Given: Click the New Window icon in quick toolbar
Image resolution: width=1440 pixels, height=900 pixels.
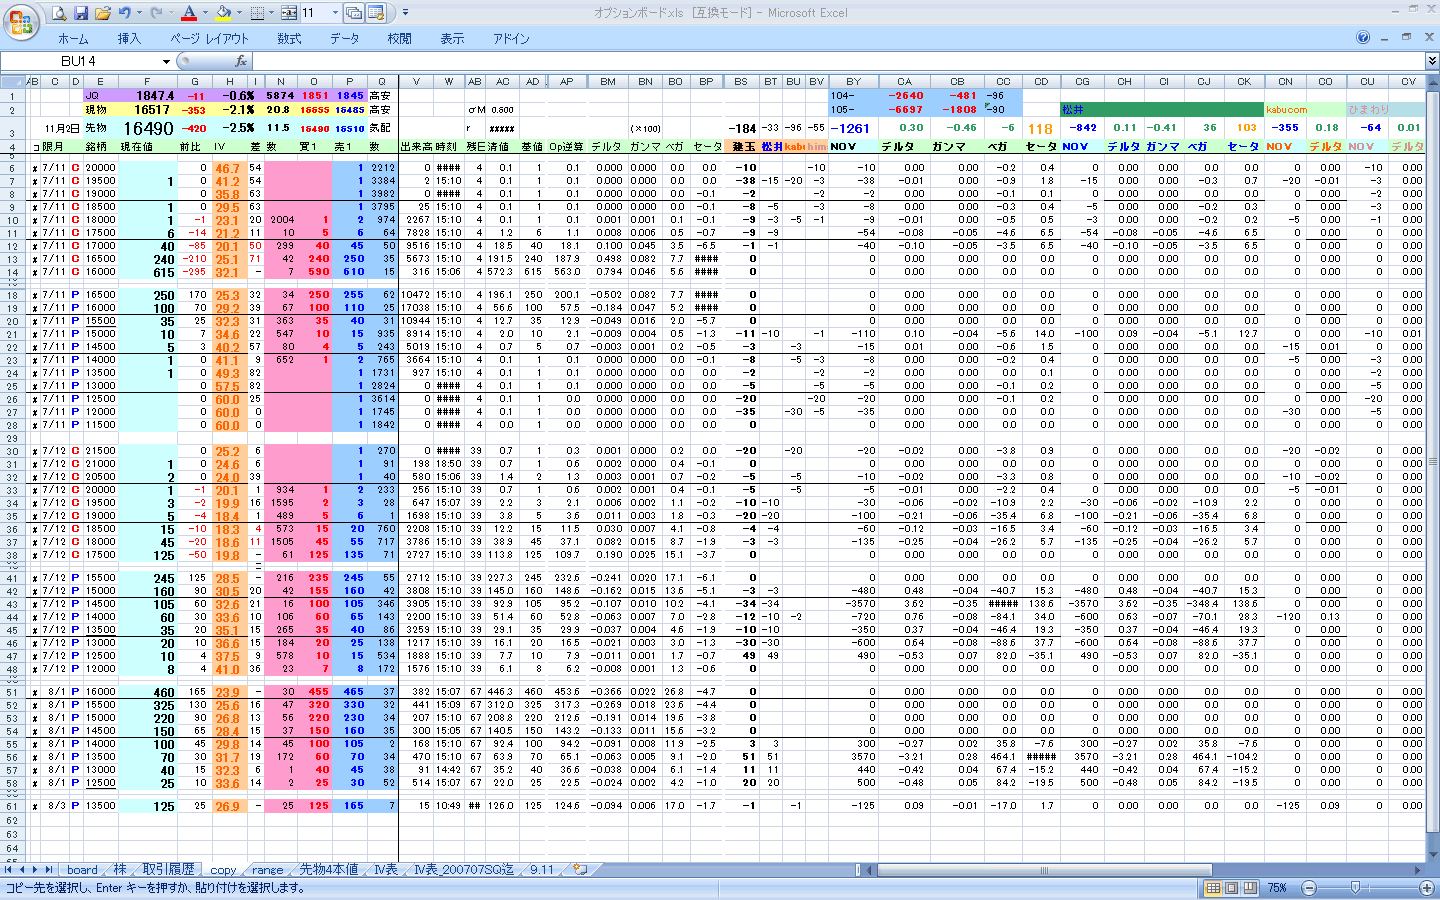Looking at the screenshot, I should (x=354, y=13).
